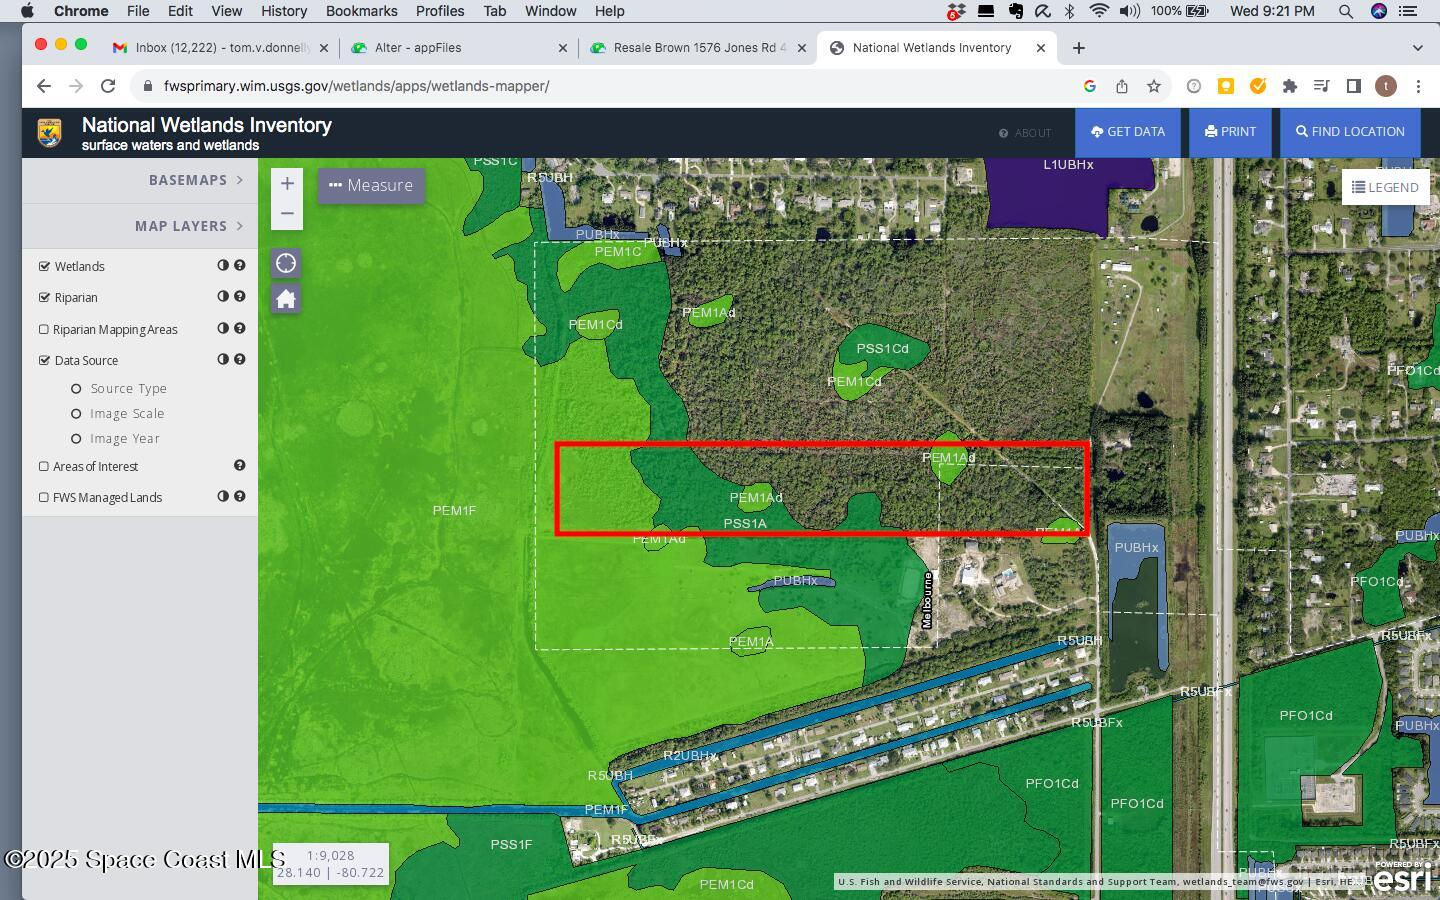The image size is (1440, 900).
Task: Click the find my location target icon
Action: (x=286, y=263)
